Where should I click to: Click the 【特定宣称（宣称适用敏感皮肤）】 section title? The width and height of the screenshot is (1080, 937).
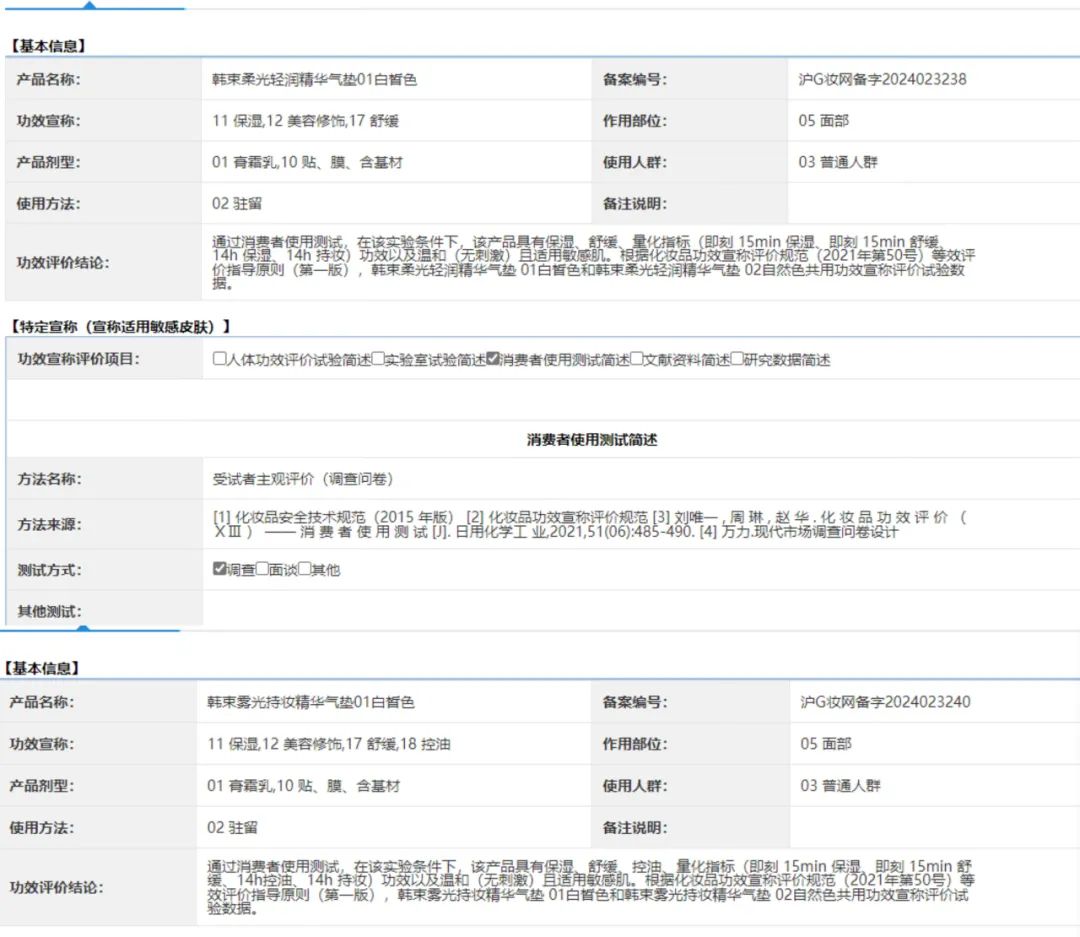[120, 326]
